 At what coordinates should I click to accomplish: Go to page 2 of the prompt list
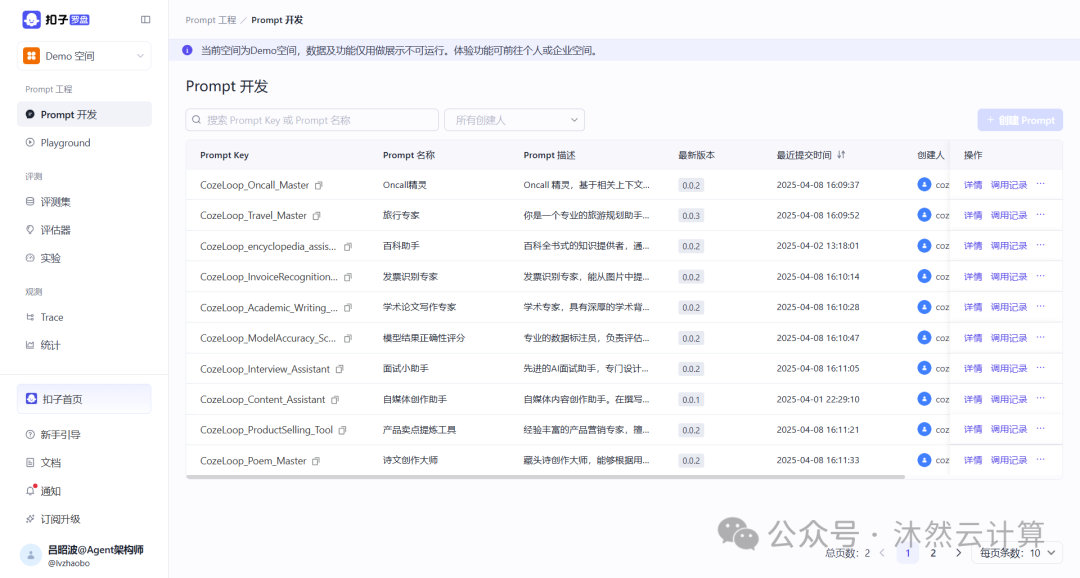[932, 552]
